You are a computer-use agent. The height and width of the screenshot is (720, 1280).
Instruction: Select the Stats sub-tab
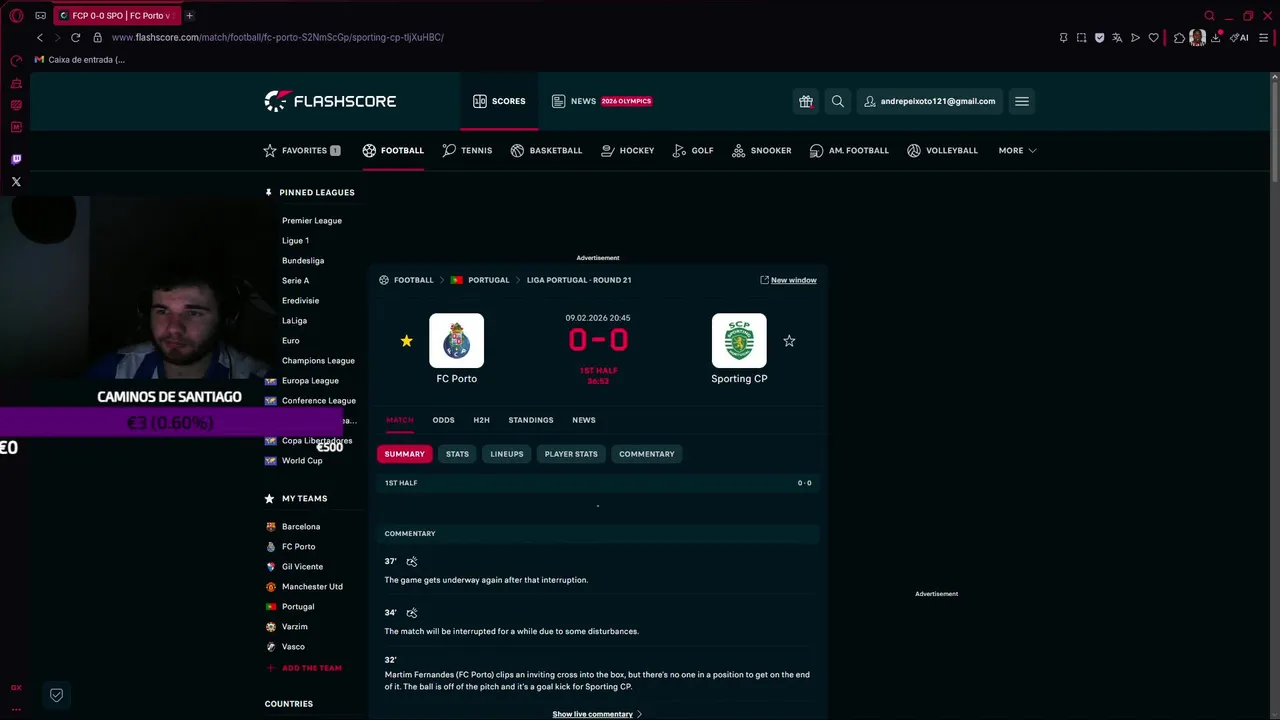[x=457, y=454]
